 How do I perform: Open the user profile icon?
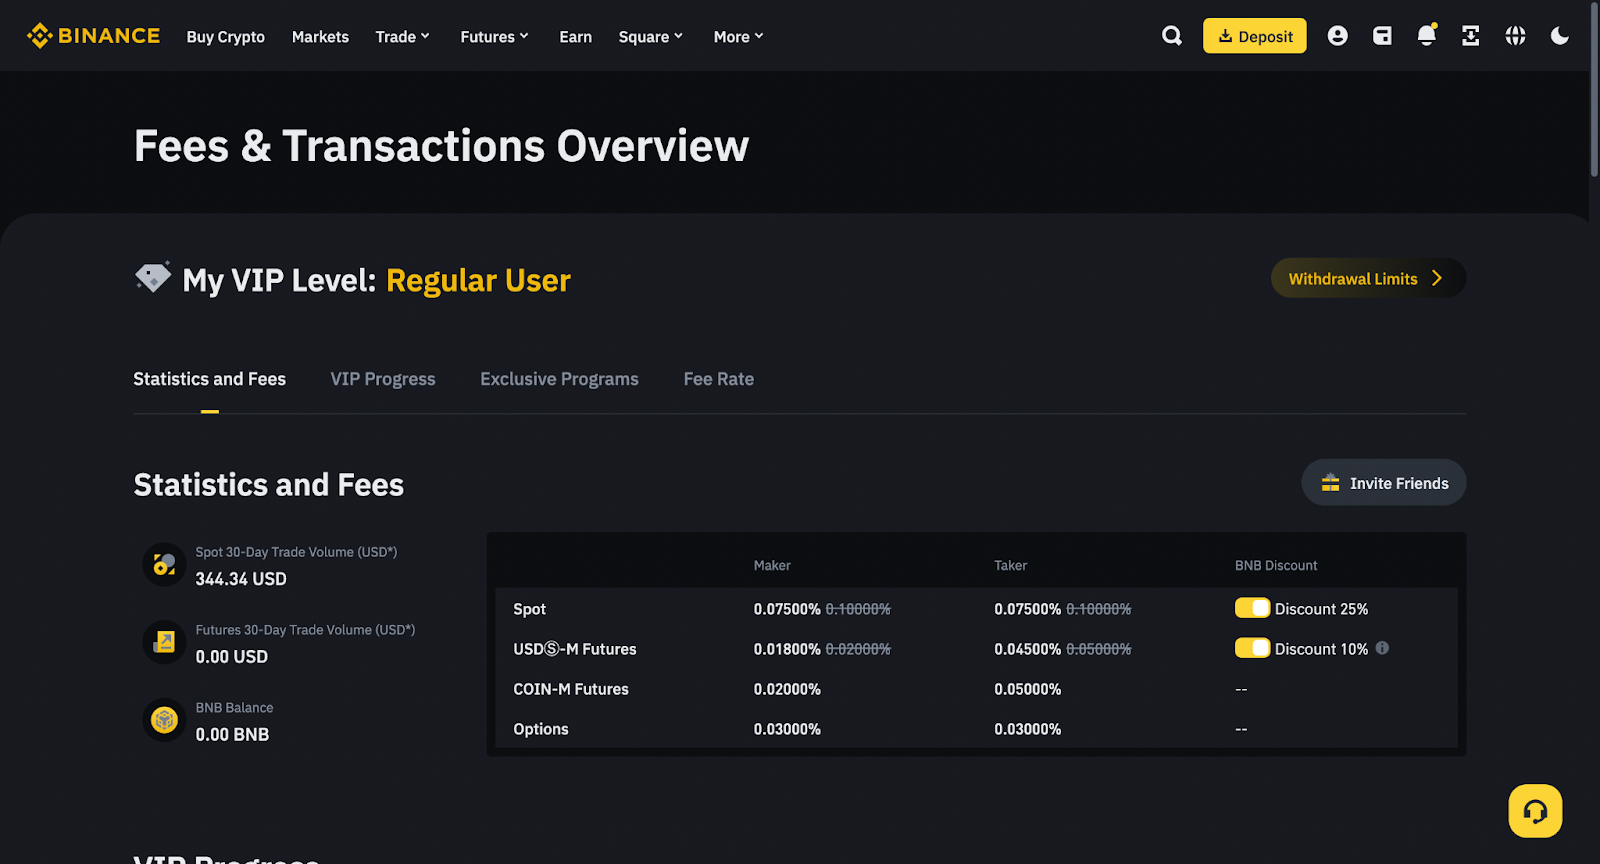[1337, 36]
